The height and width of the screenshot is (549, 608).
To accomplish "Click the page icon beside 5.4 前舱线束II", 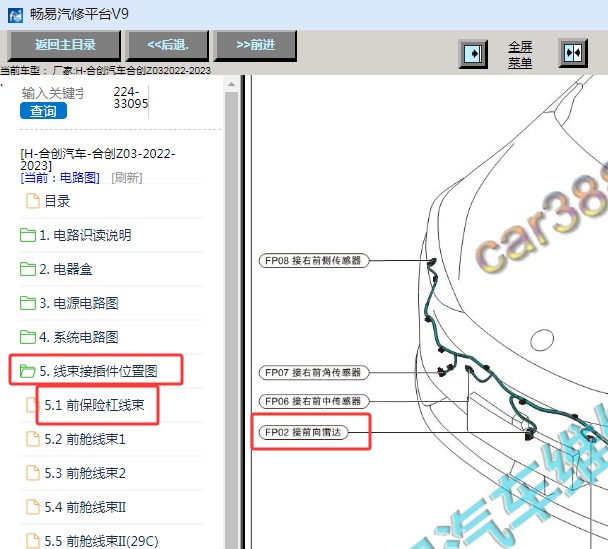I will [x=33, y=507].
